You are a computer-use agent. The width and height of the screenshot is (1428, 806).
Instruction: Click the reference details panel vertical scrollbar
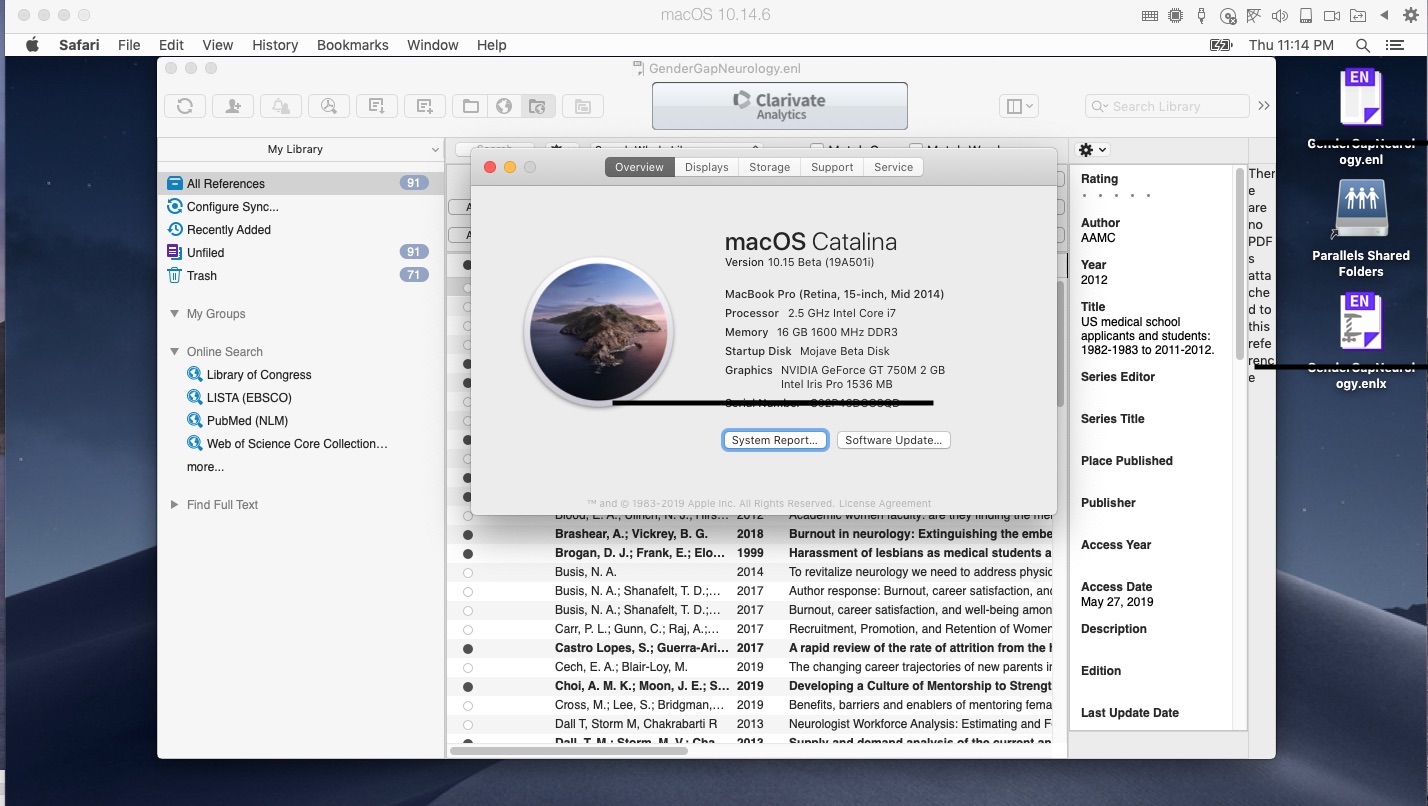click(1241, 265)
